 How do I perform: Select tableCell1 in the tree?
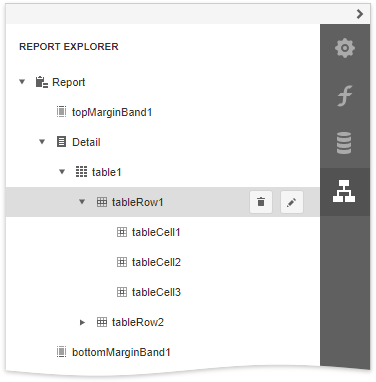point(156,232)
